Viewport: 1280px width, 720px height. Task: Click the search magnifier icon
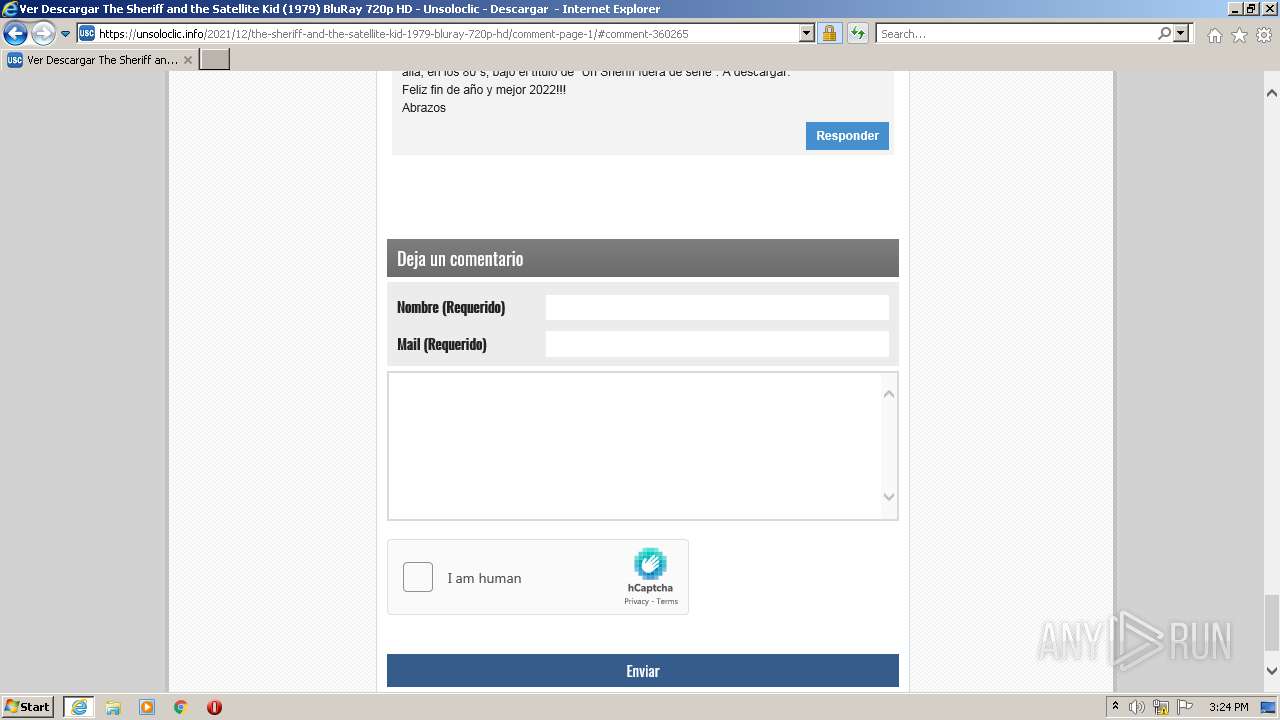coord(1164,34)
